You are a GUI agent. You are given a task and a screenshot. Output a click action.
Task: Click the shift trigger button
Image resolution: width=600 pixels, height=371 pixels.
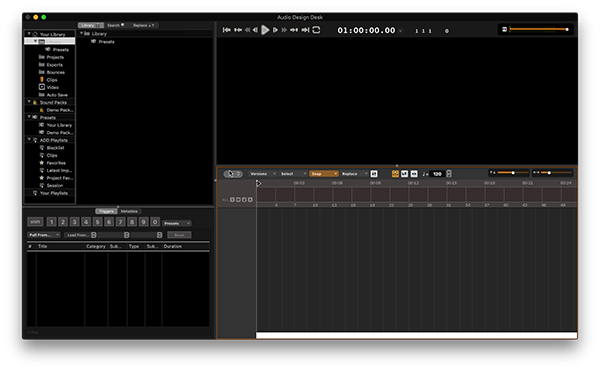click(35, 222)
